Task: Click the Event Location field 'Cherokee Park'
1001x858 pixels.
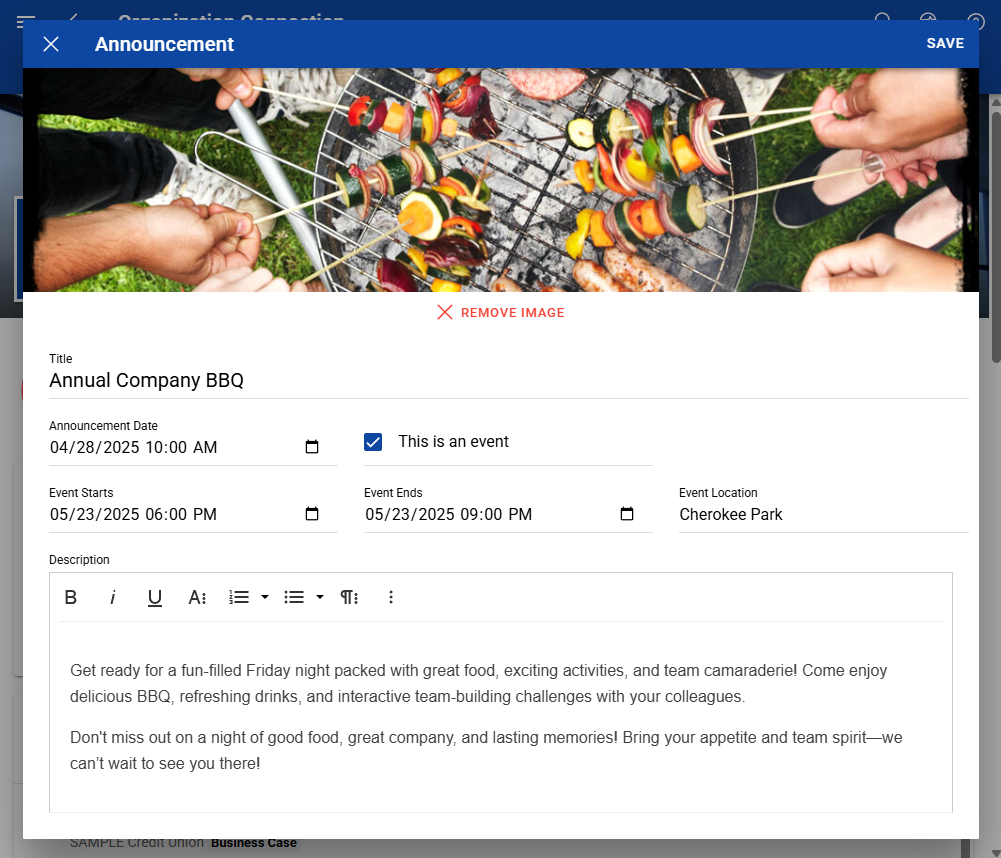Action: pos(824,515)
